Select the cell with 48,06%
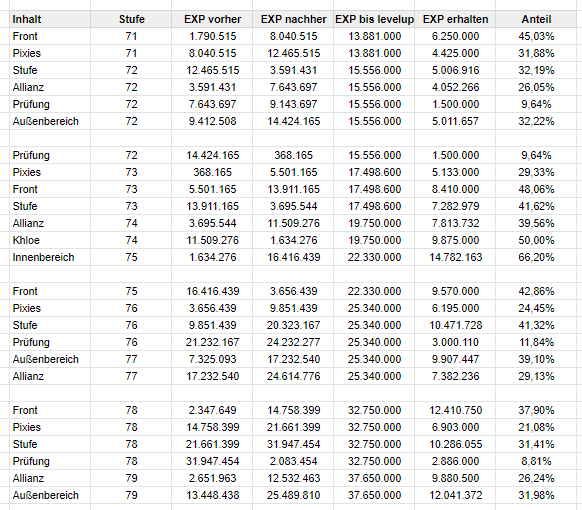 pos(536,189)
